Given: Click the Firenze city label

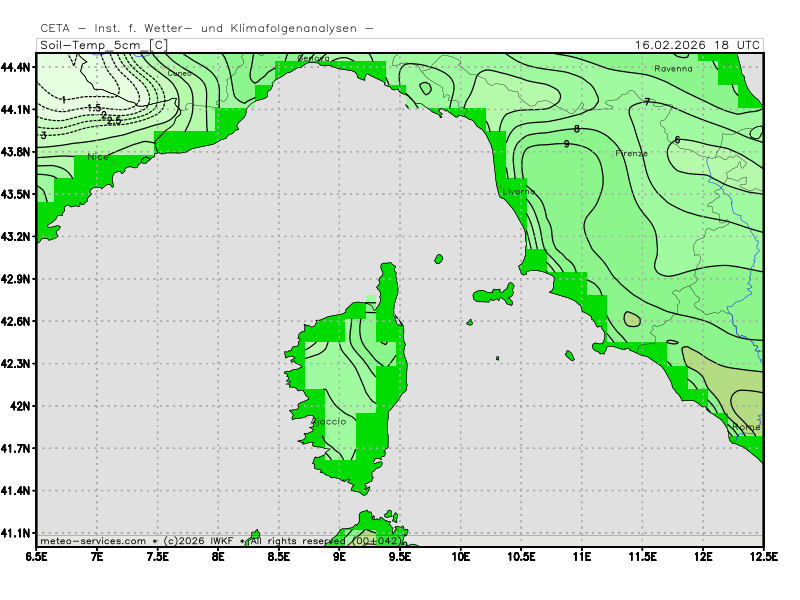Looking at the screenshot, I should [631, 153].
